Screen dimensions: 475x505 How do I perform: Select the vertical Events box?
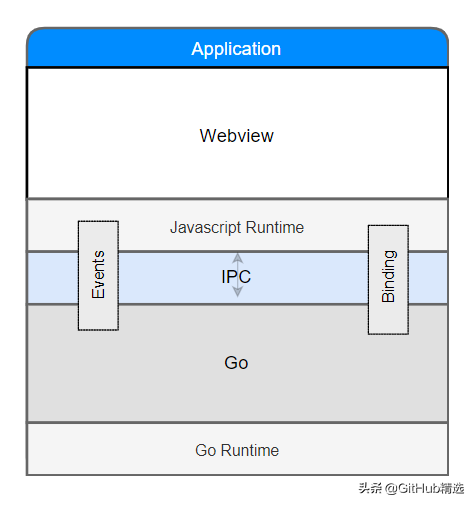(98, 276)
